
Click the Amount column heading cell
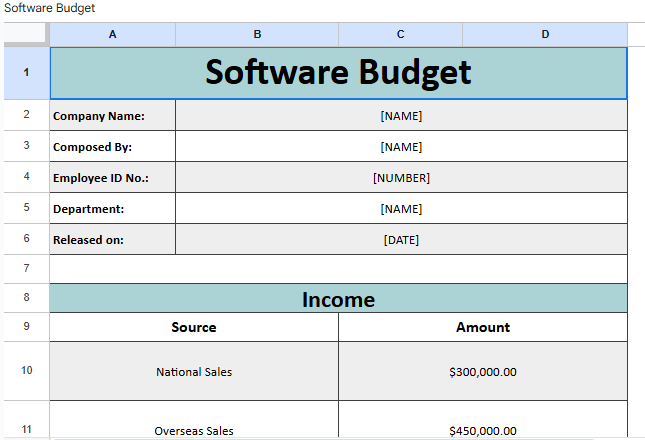click(x=483, y=327)
